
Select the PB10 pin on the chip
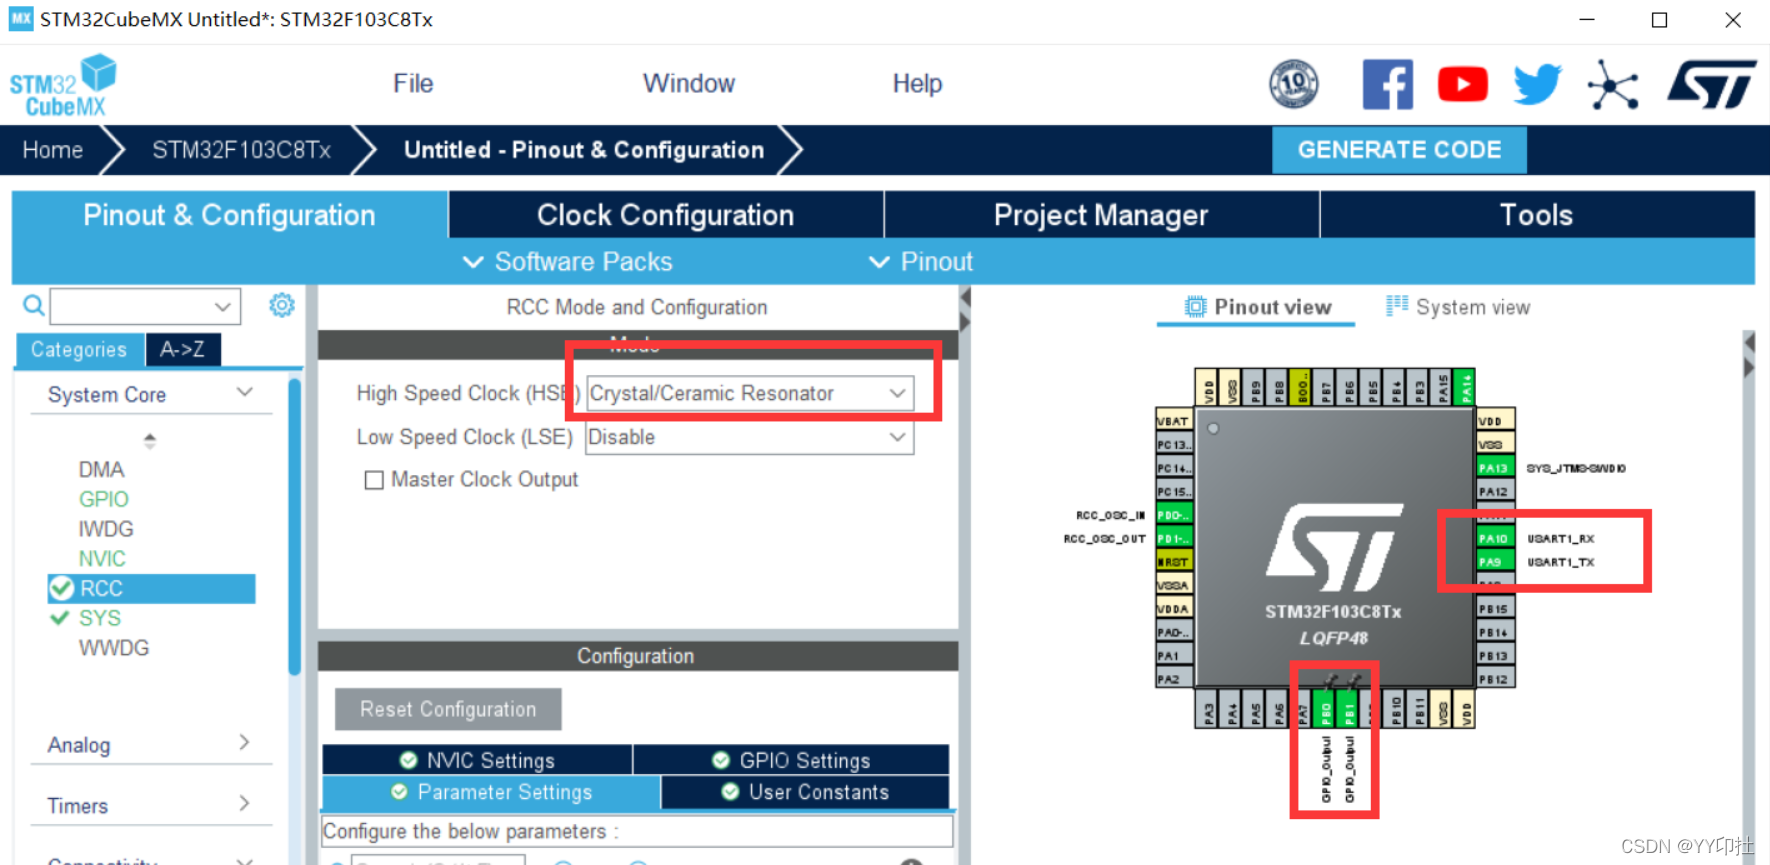[x=1396, y=709]
